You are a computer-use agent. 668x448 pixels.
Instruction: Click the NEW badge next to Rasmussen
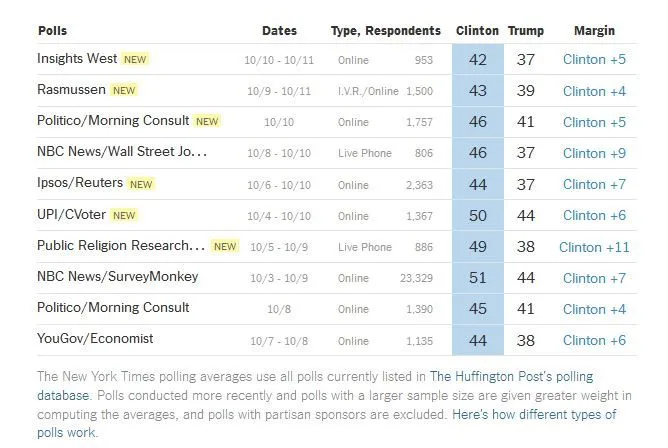pyautogui.click(x=124, y=90)
